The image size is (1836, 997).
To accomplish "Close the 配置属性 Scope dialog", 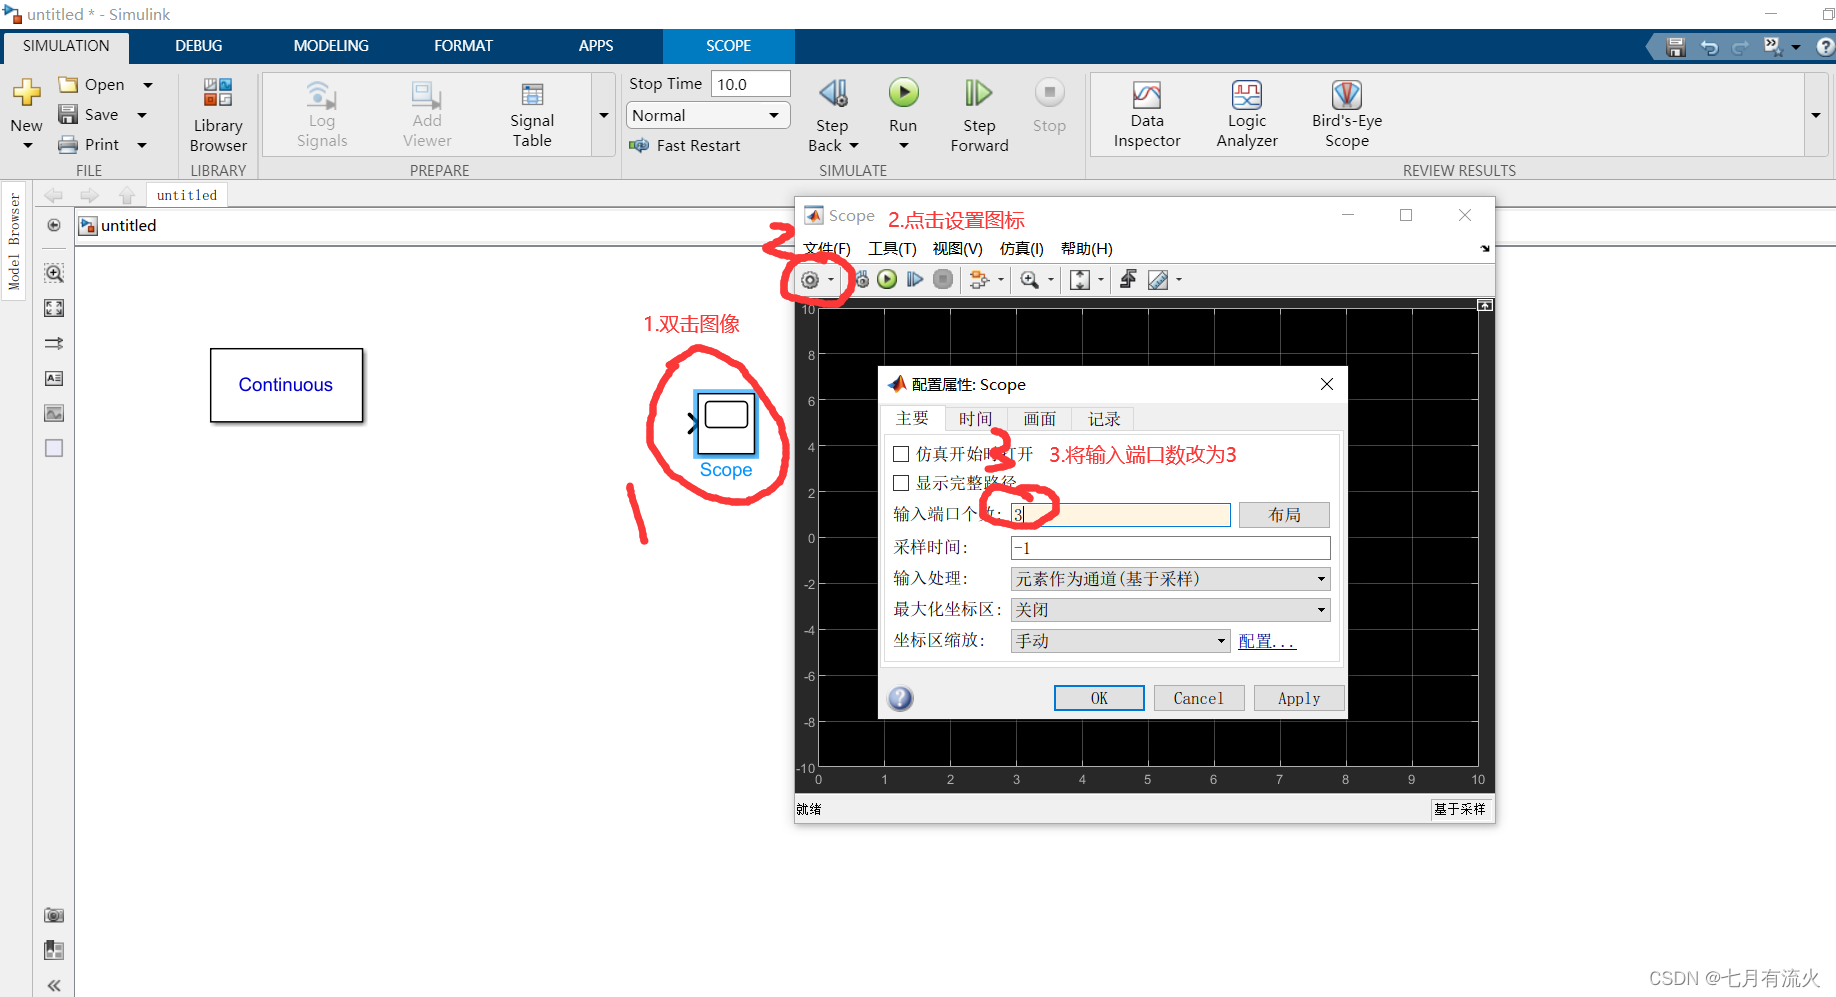I will coord(1326,384).
